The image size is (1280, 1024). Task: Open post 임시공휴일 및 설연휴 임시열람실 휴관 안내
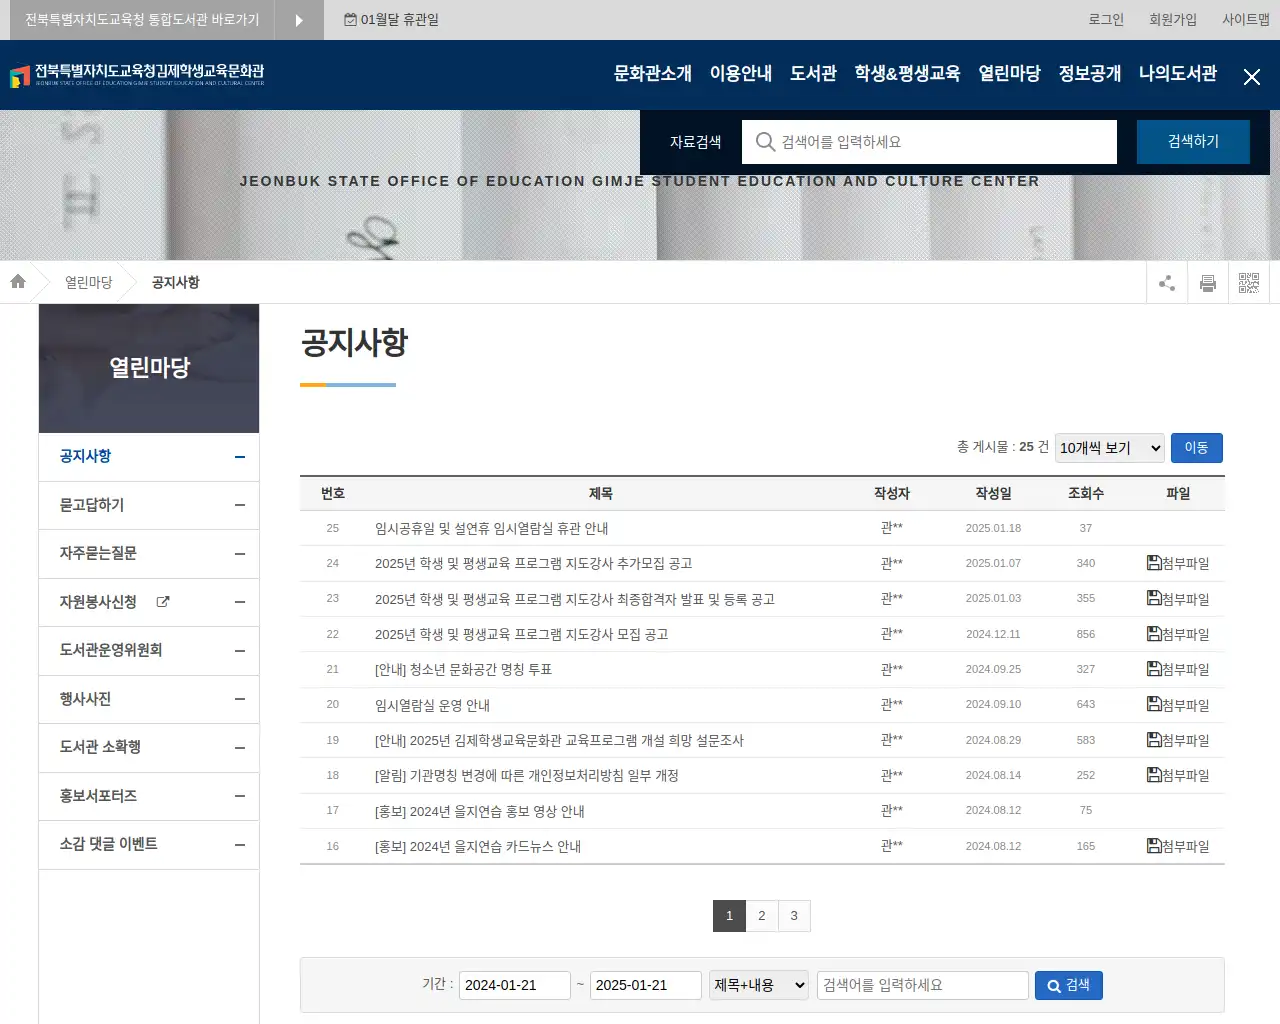pos(492,528)
